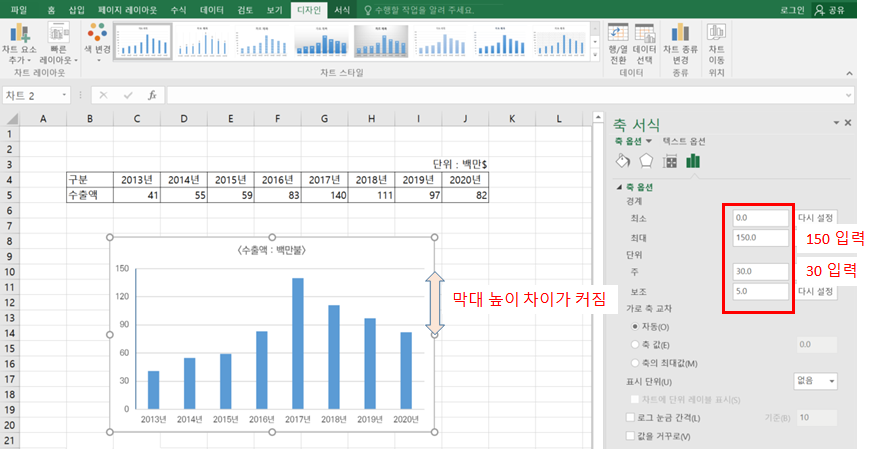Open Display units (표시 단위) dropdown
The height and width of the screenshot is (449, 877).
pyautogui.click(x=815, y=381)
